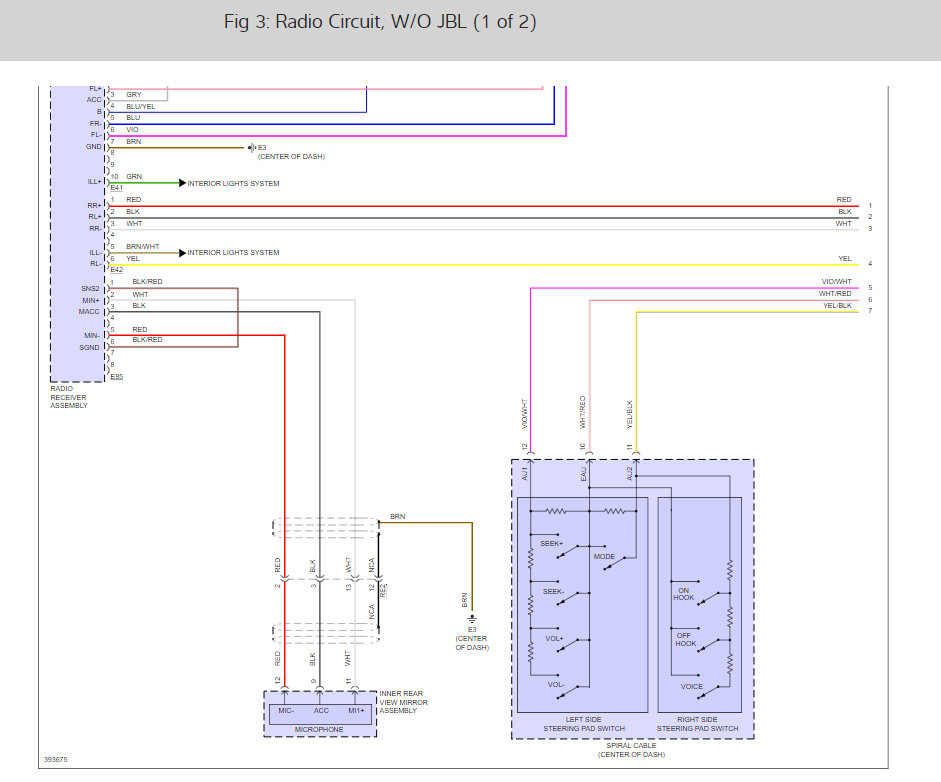Screen dimensions: 941x782
Task: Select the 'RL+' terminal label
Action: 95,217
